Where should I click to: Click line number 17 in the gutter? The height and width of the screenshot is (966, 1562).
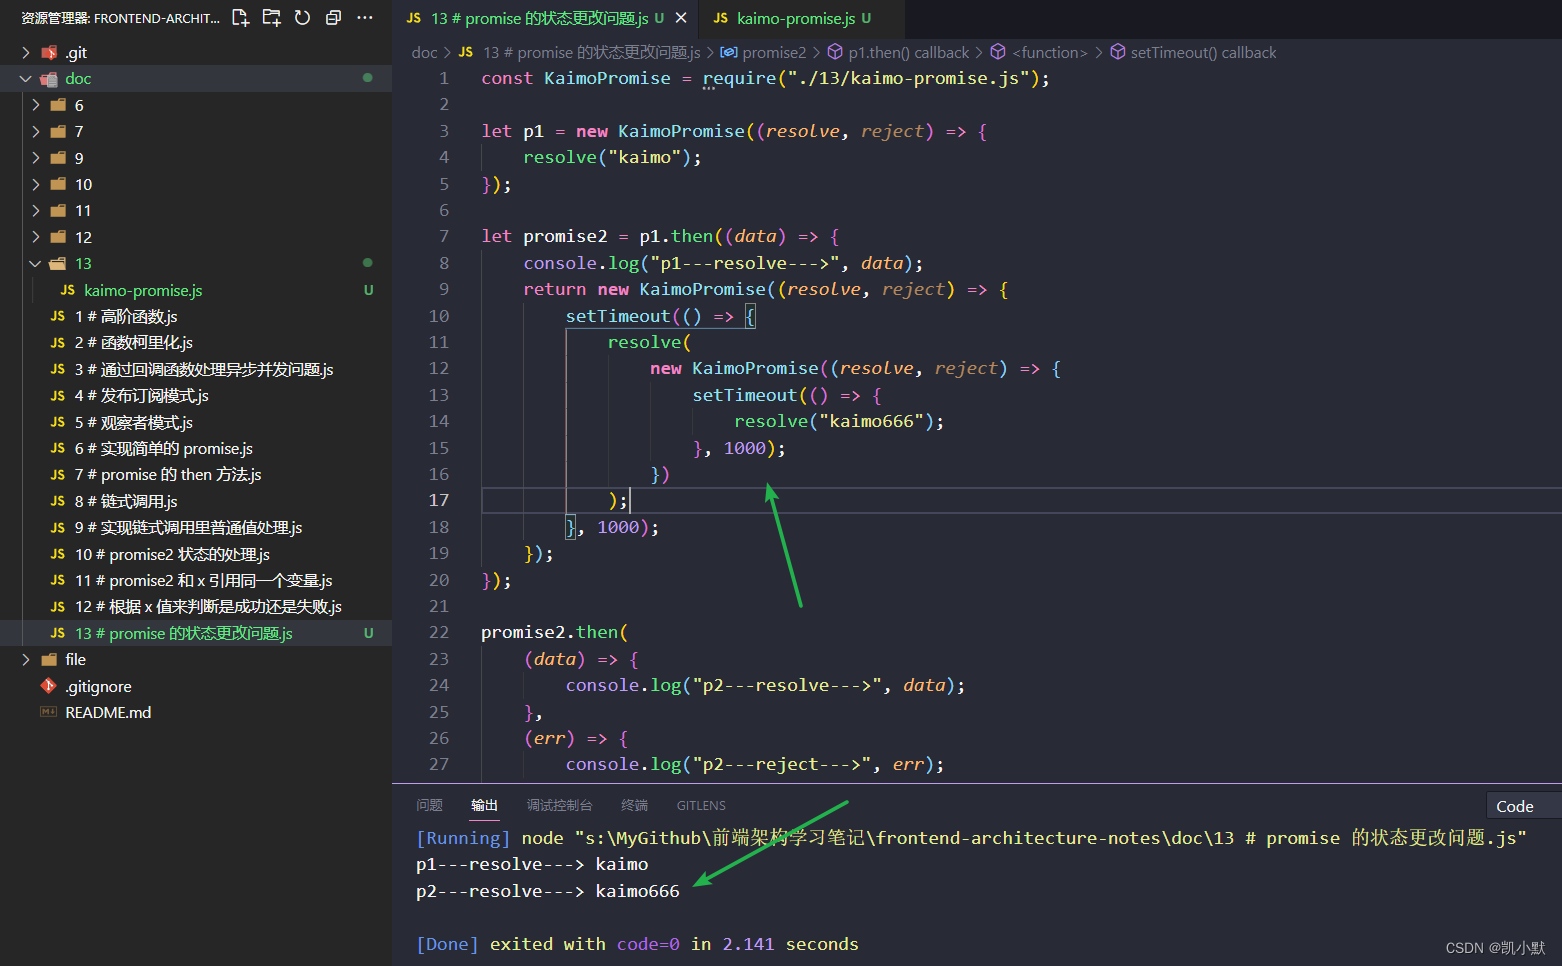tap(439, 500)
